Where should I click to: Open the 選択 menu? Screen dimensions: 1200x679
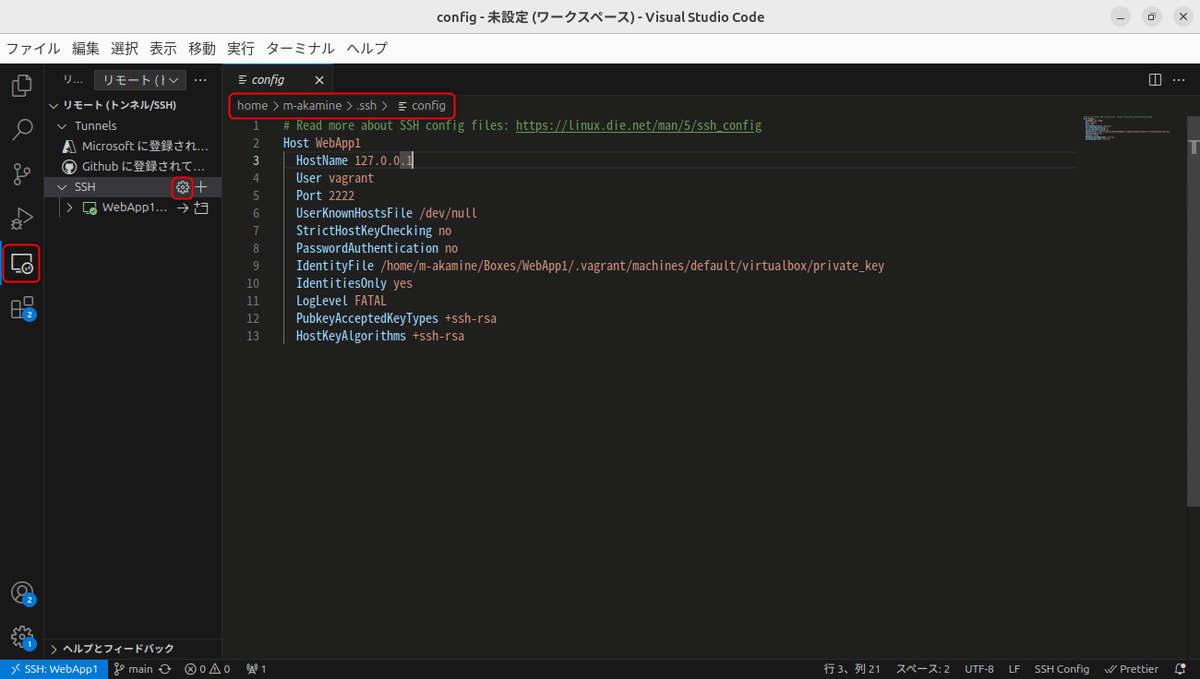point(124,48)
